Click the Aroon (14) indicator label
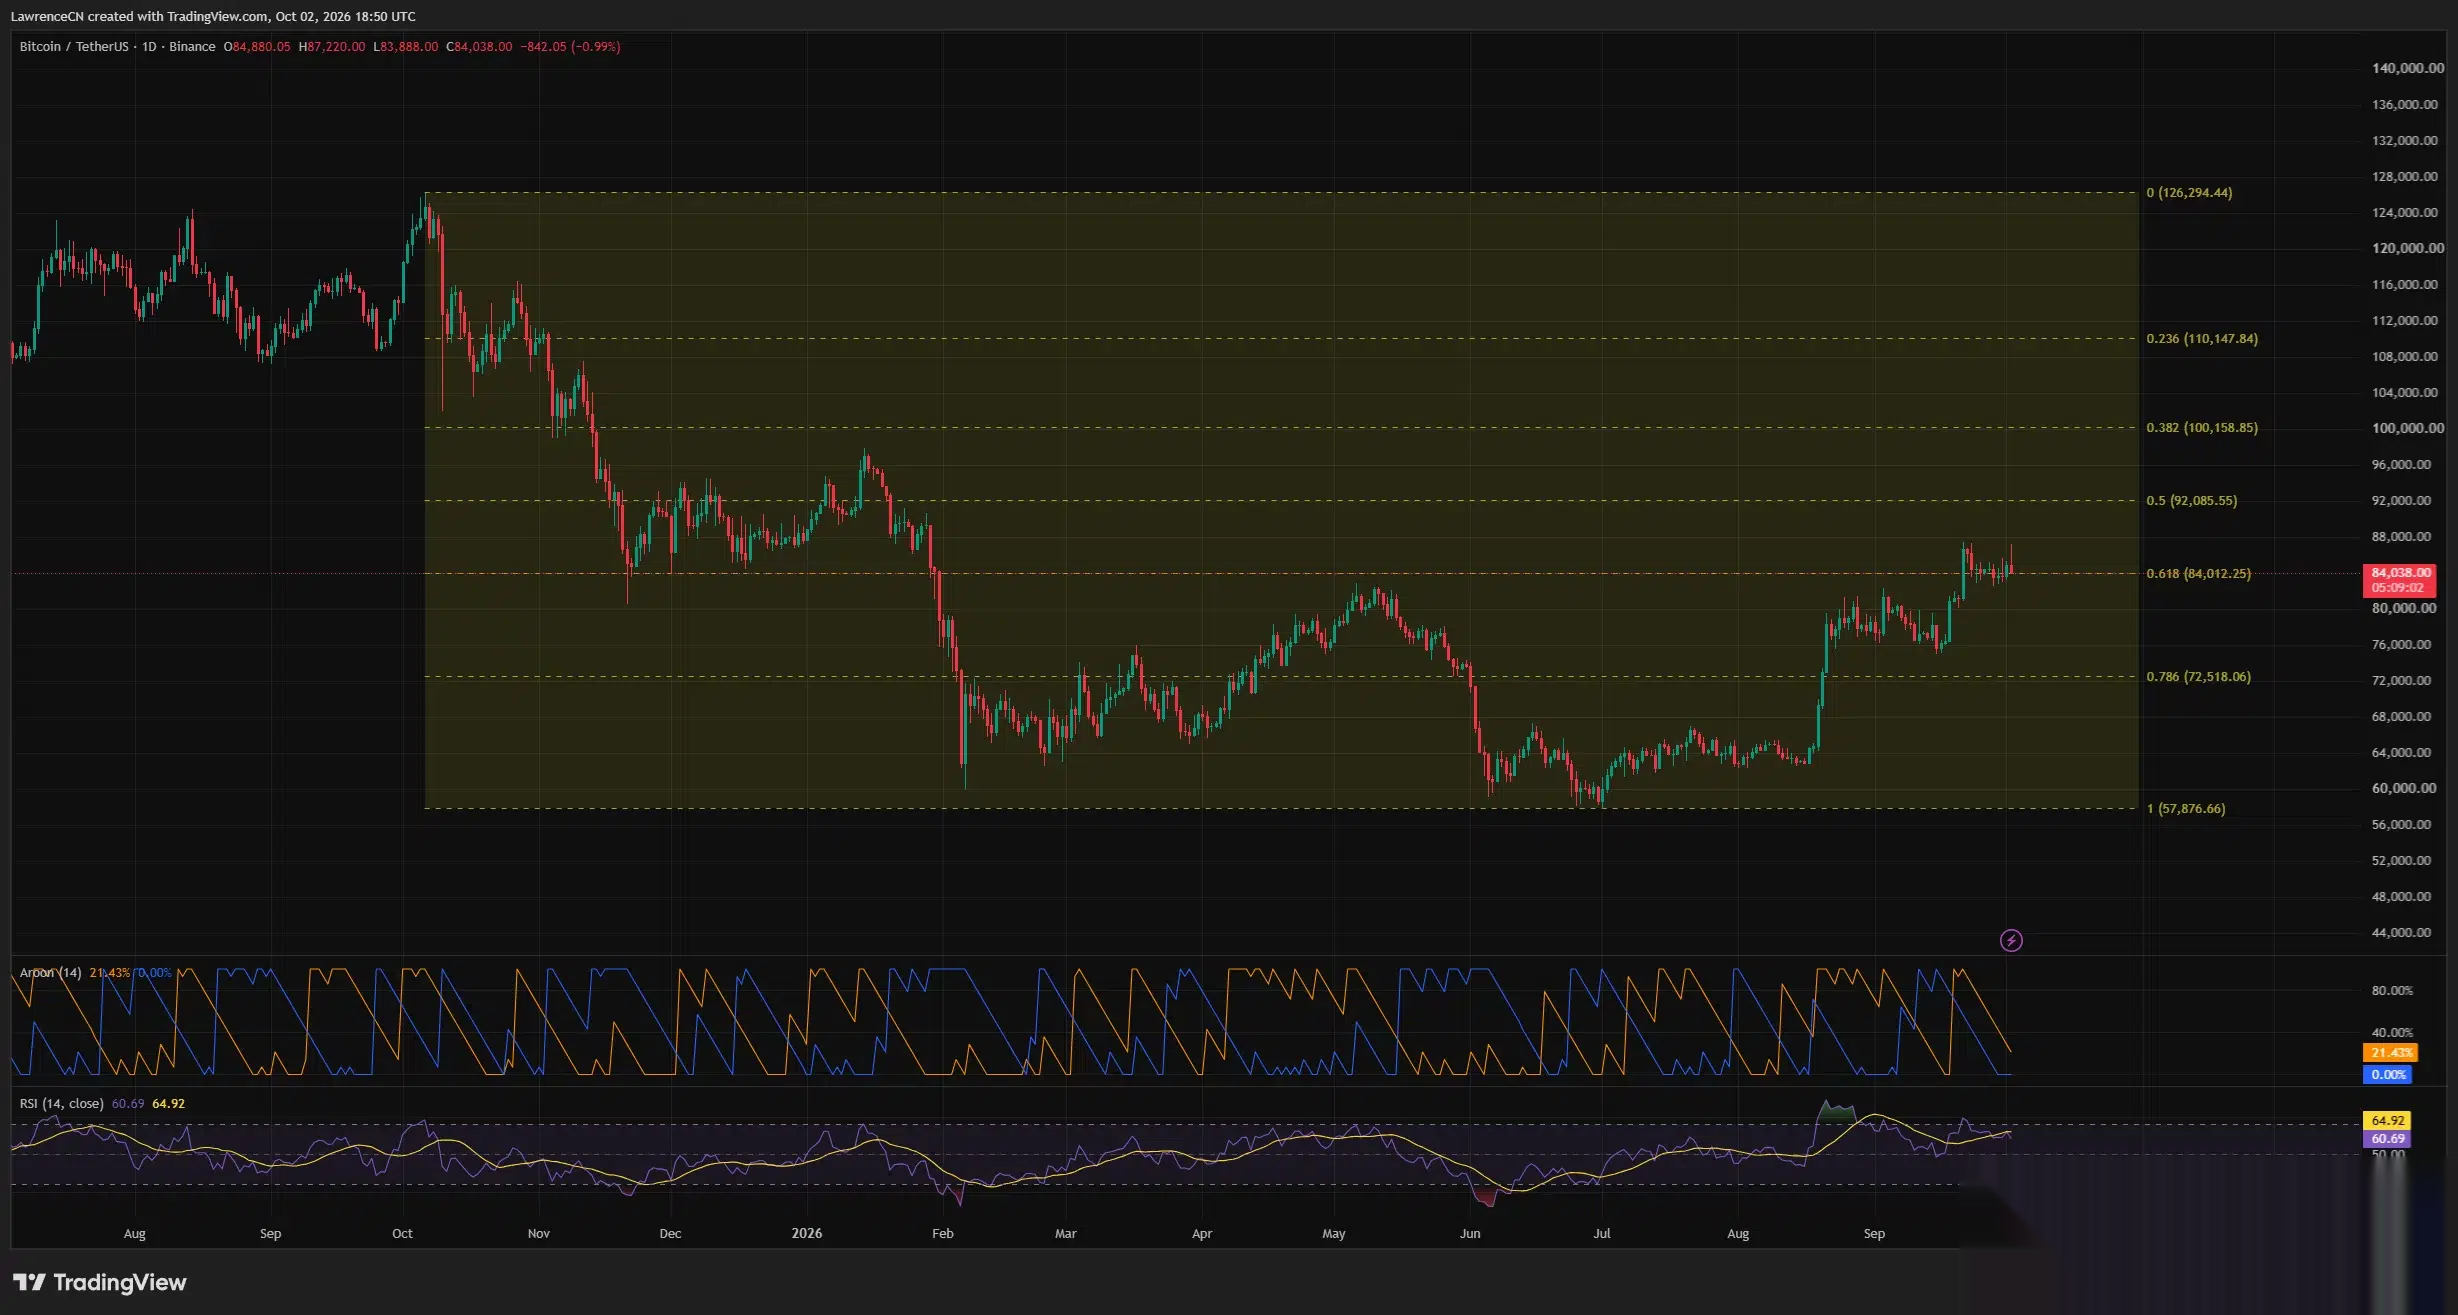Screen dimensions: 2458x1315 tap(51, 972)
